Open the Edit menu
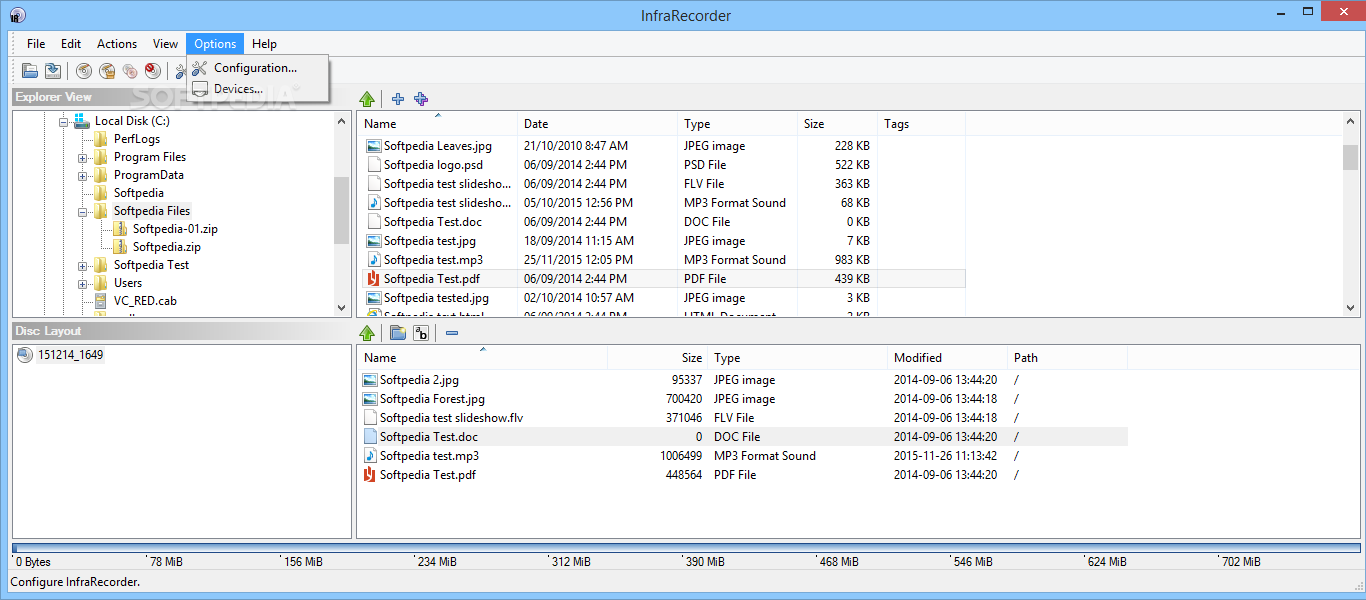This screenshot has width=1366, height=600. coord(71,43)
